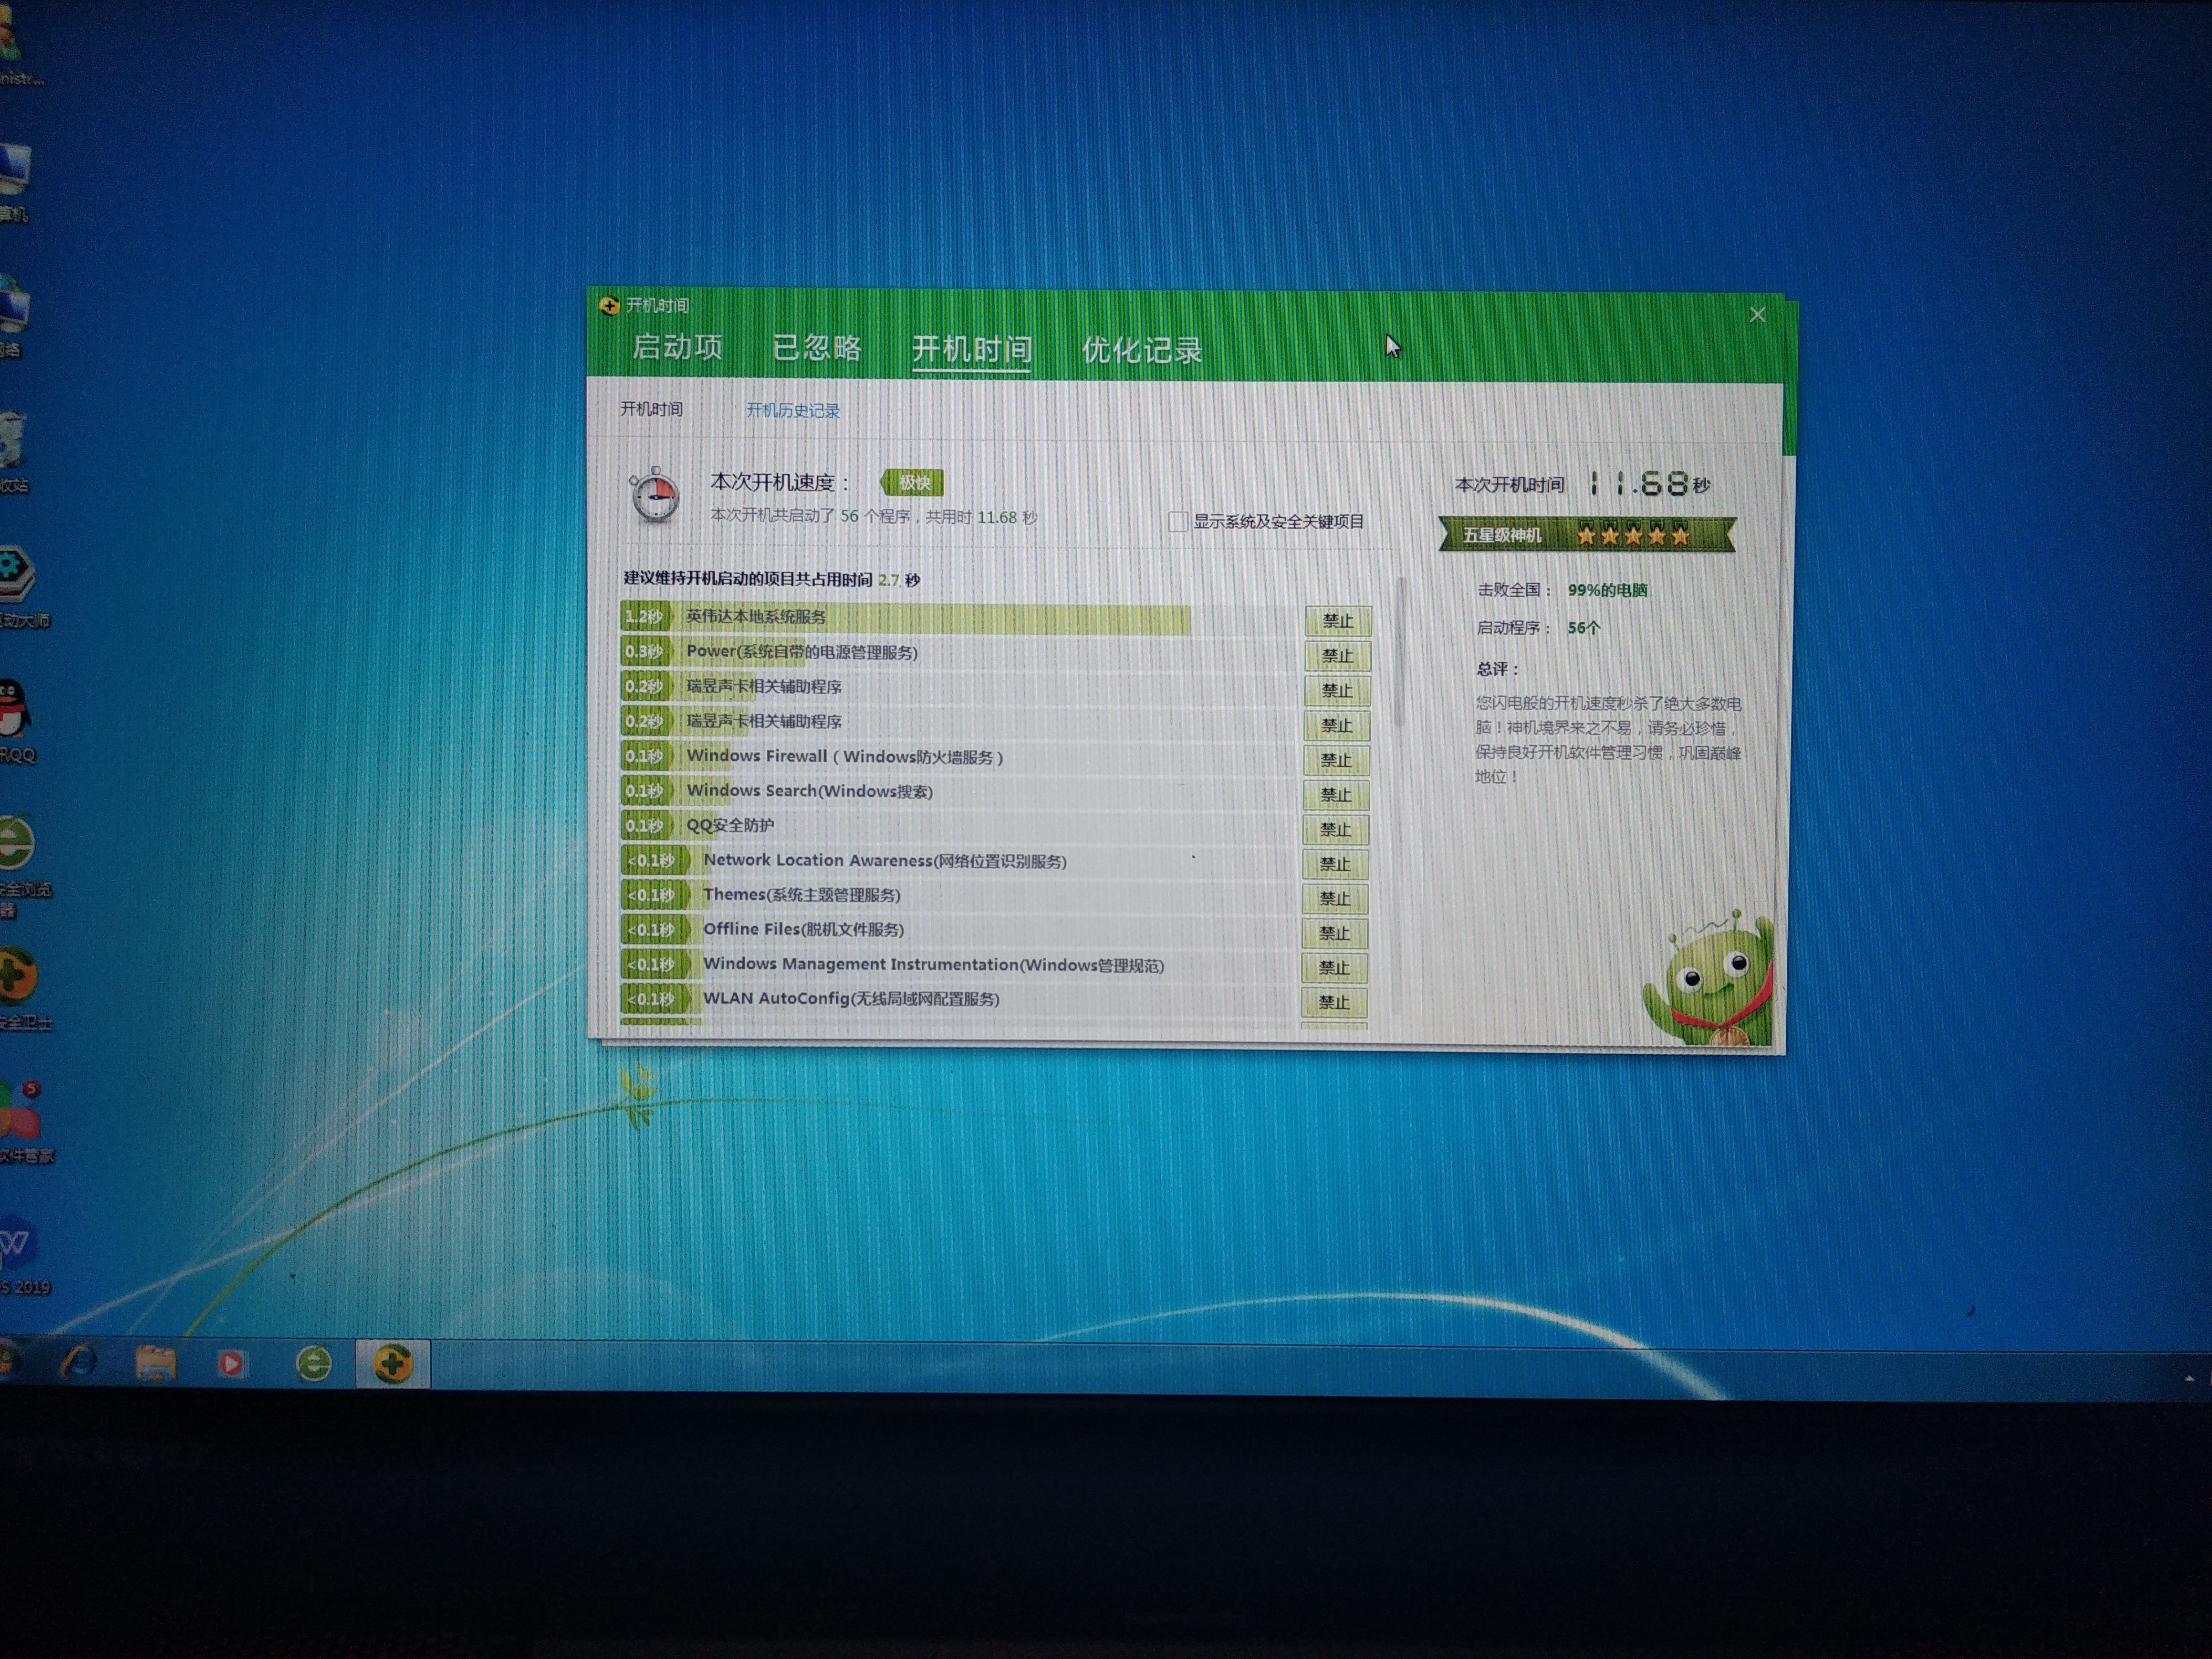The width and height of the screenshot is (2212, 1659).
Task: Click the 56个 startup programs count
Action: click(x=1584, y=628)
